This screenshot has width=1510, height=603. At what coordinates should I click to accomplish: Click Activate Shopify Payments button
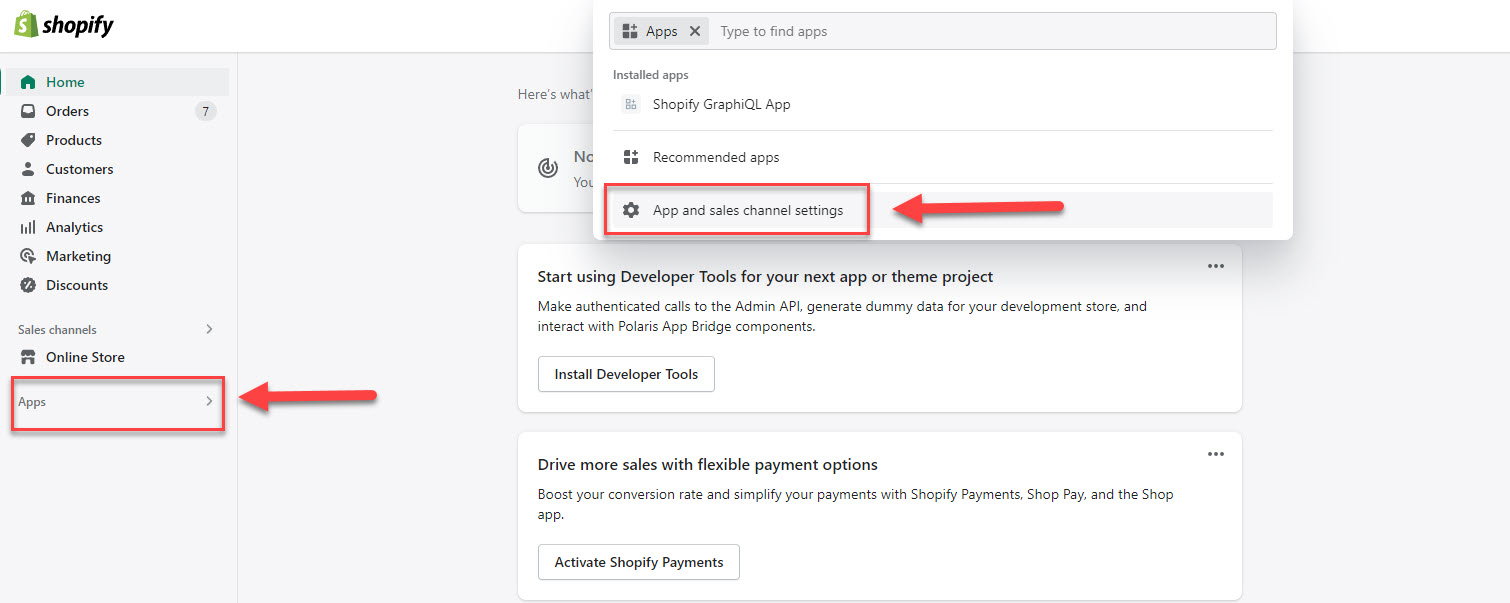(x=639, y=562)
